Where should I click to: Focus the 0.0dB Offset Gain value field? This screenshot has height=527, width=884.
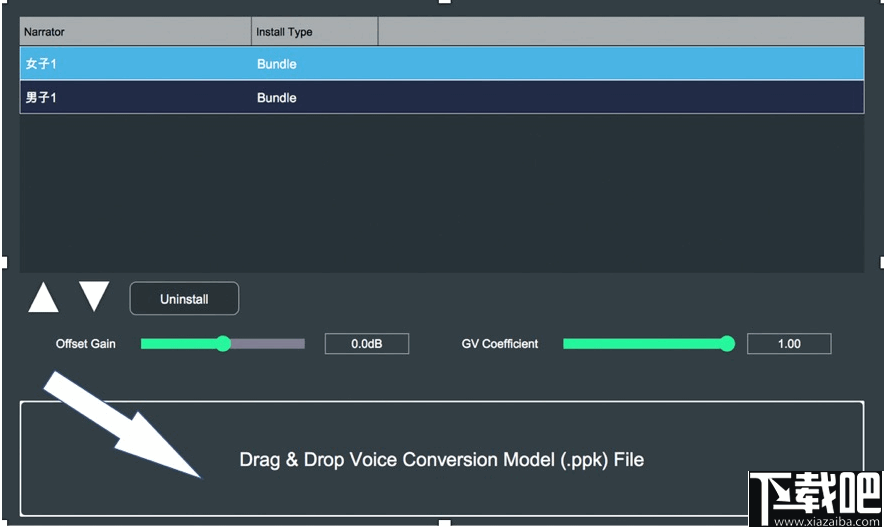pos(366,344)
